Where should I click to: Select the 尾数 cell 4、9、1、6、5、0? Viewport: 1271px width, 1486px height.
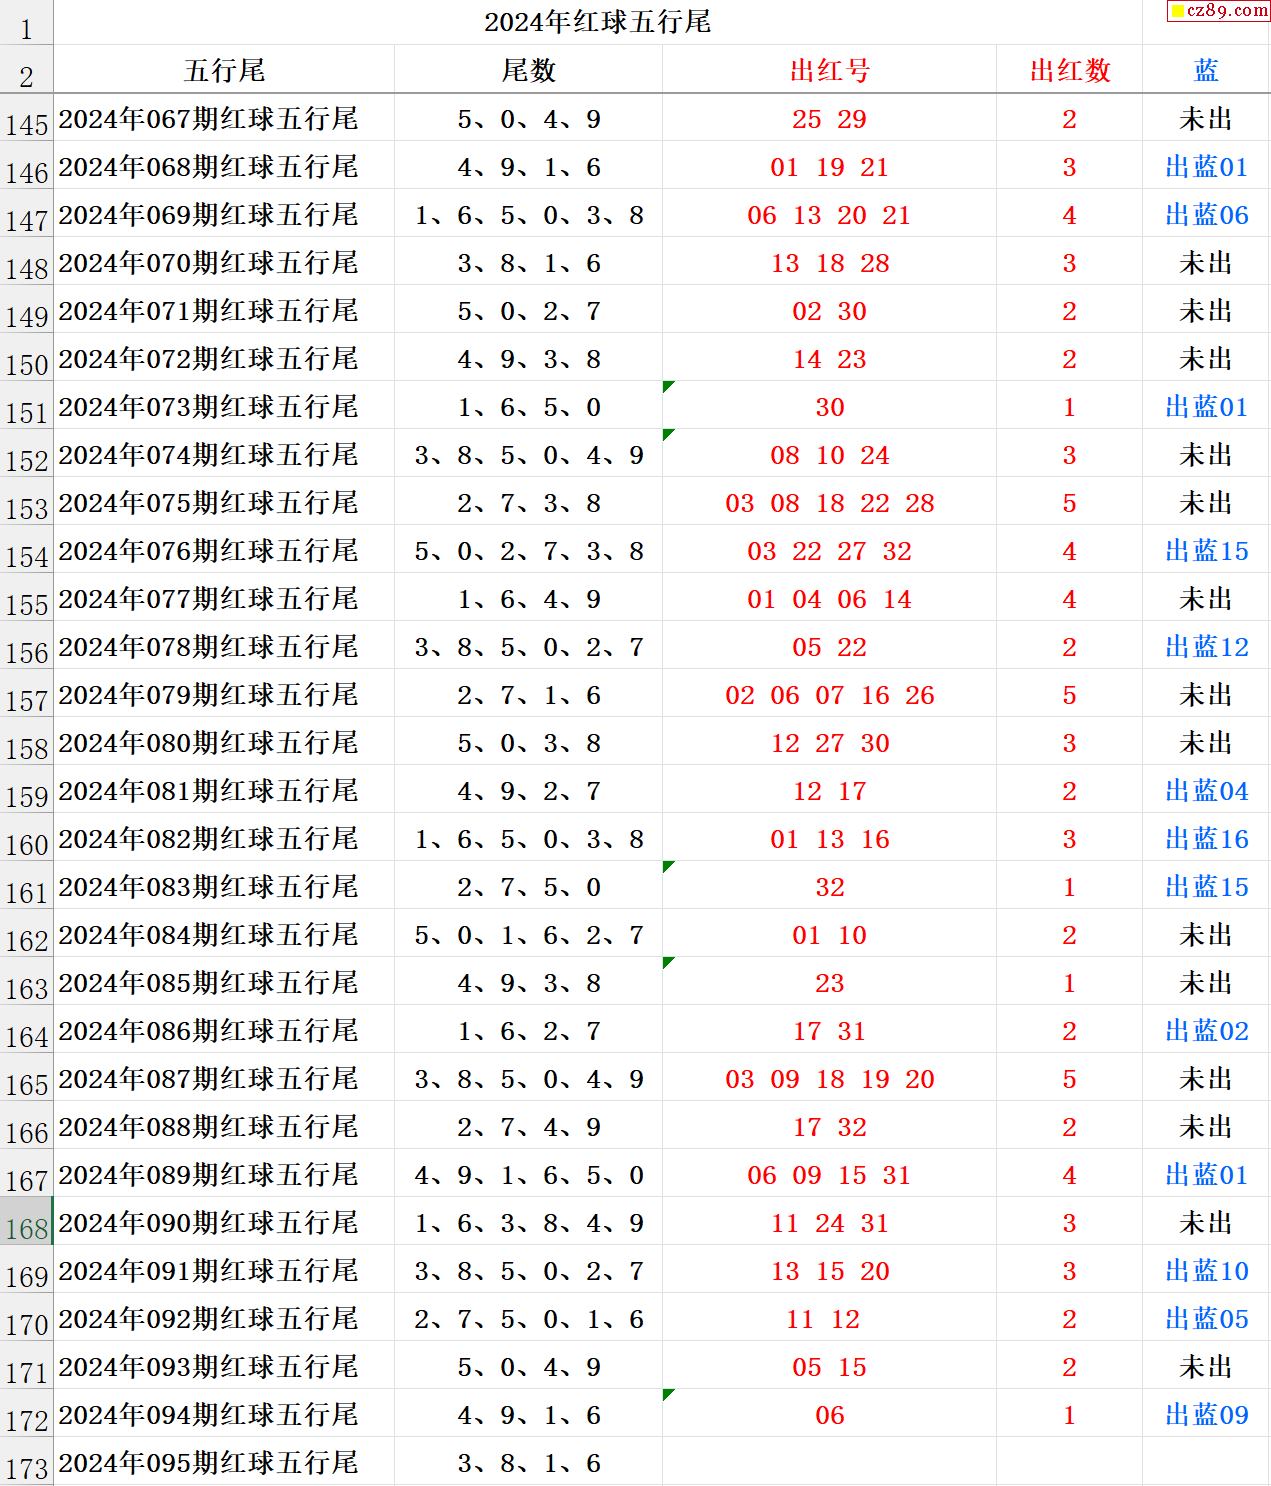[x=528, y=1175]
